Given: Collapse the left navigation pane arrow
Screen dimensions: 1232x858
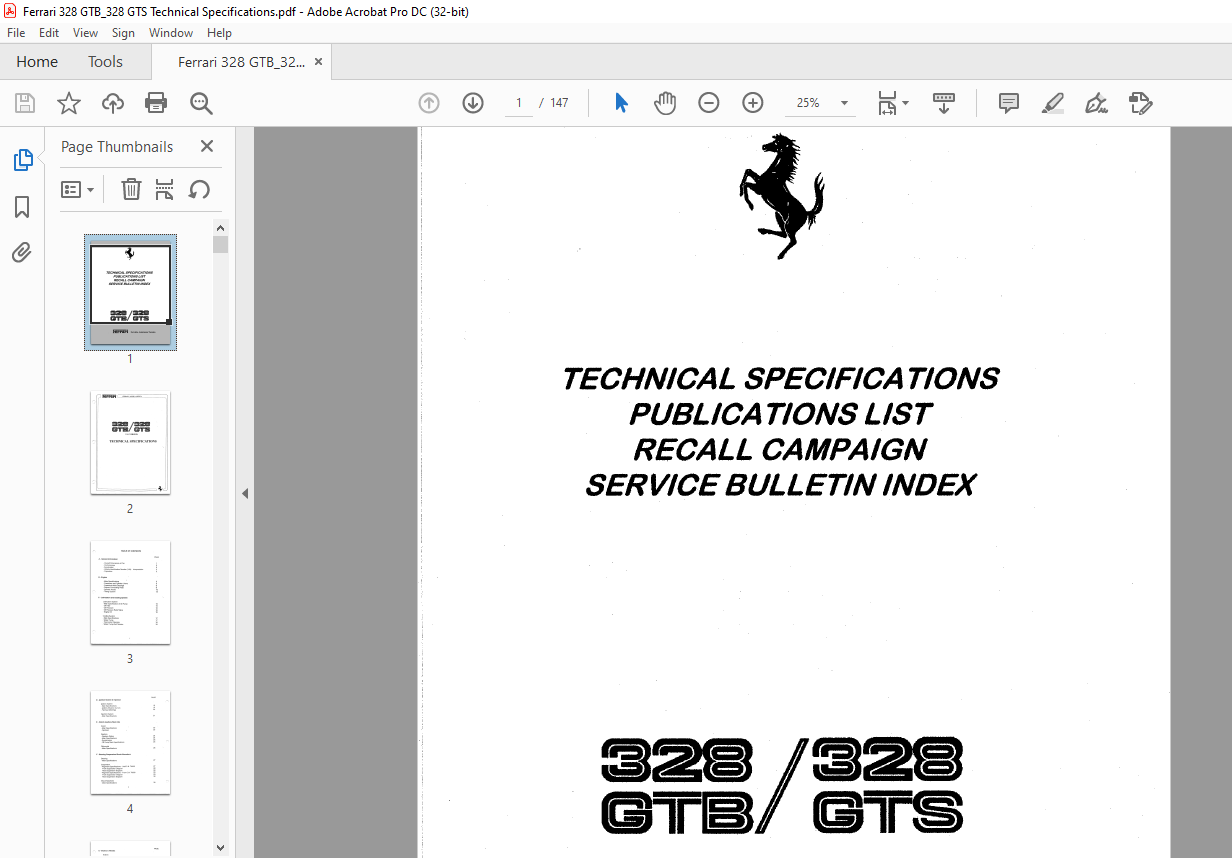Looking at the screenshot, I should coord(245,493).
